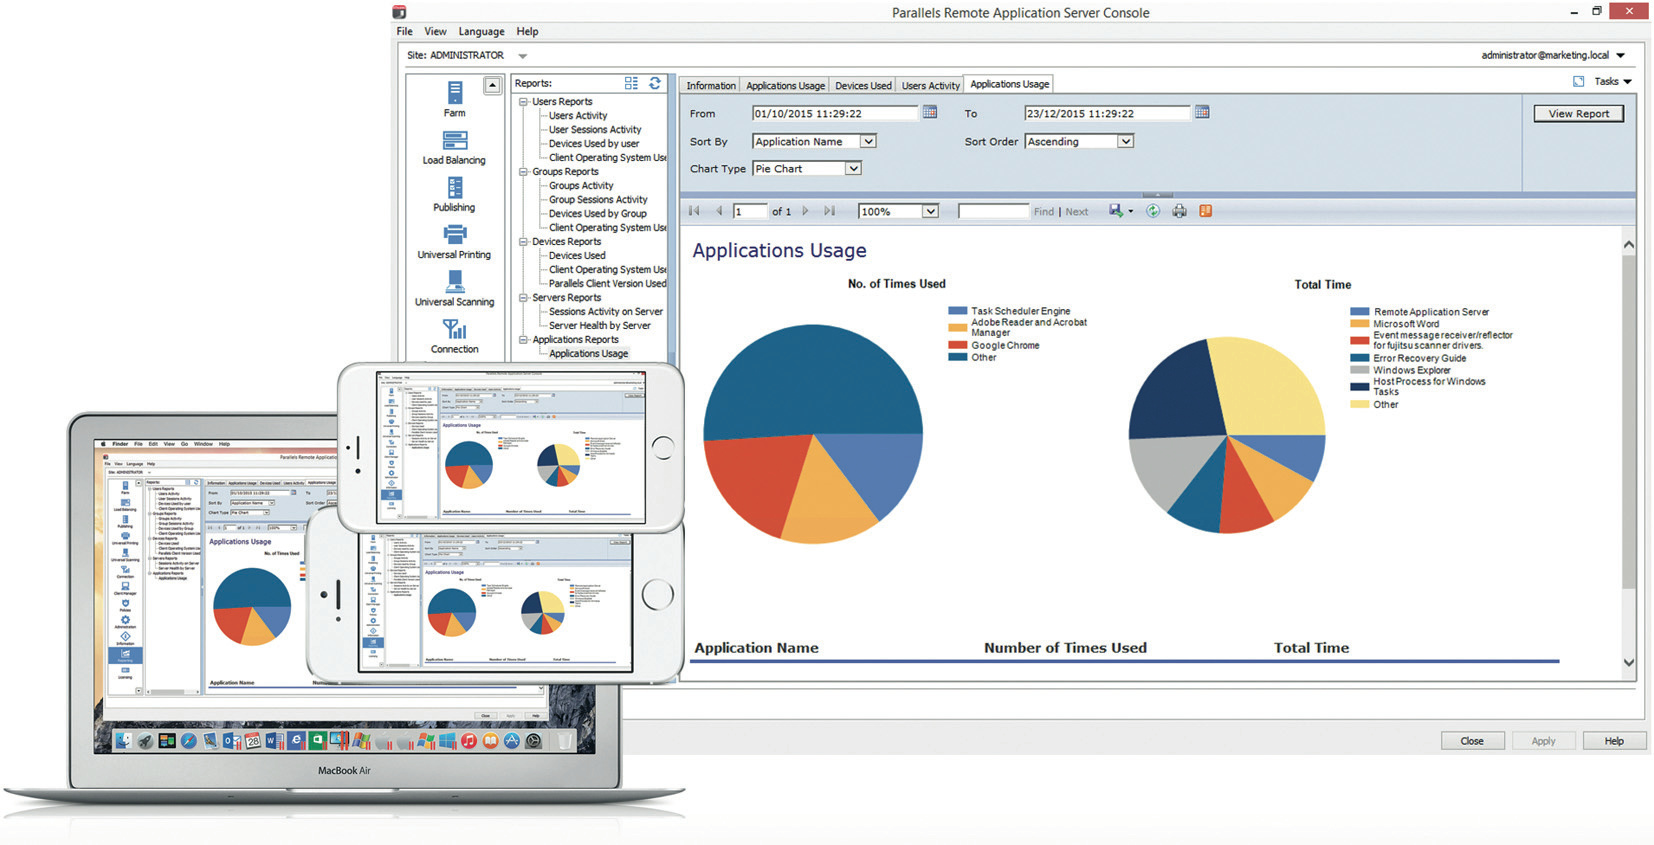Open Finder in the MacBook dock
1654x845 pixels.
click(x=123, y=741)
